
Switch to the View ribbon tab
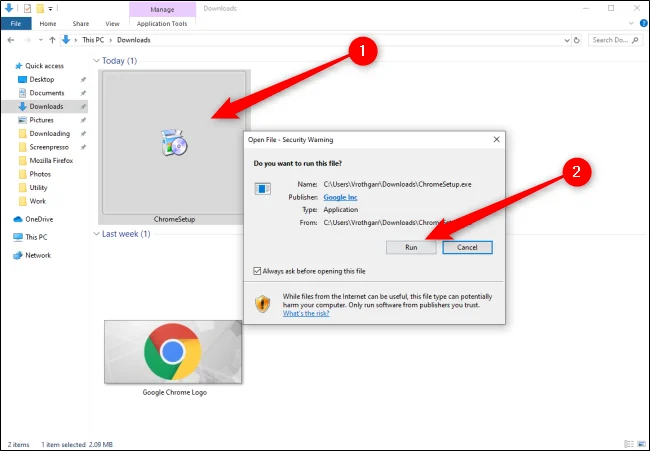coord(112,22)
